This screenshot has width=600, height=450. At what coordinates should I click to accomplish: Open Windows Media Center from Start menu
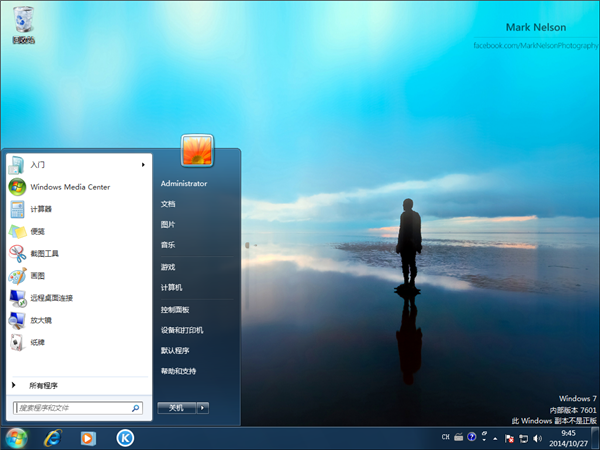pos(69,187)
